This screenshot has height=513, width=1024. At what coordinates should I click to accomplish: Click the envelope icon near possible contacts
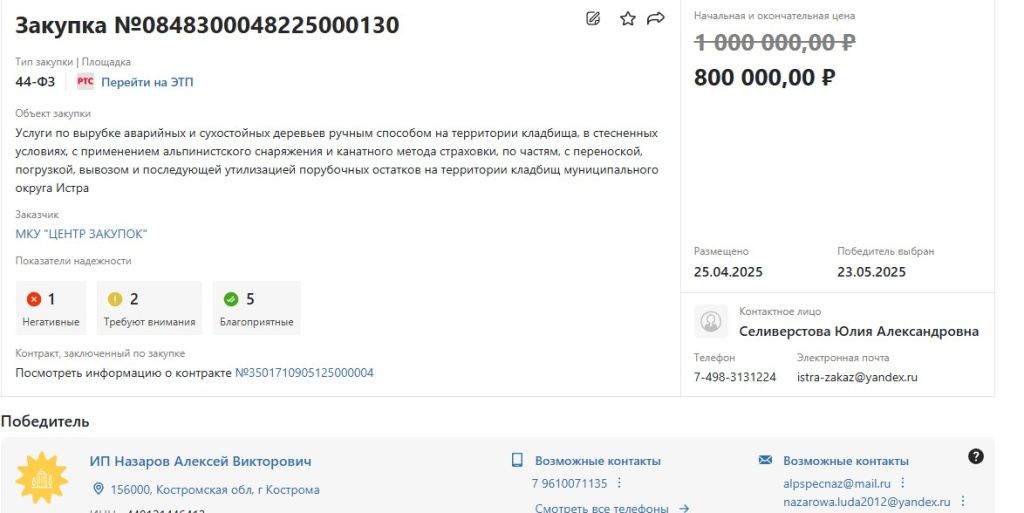[765, 460]
